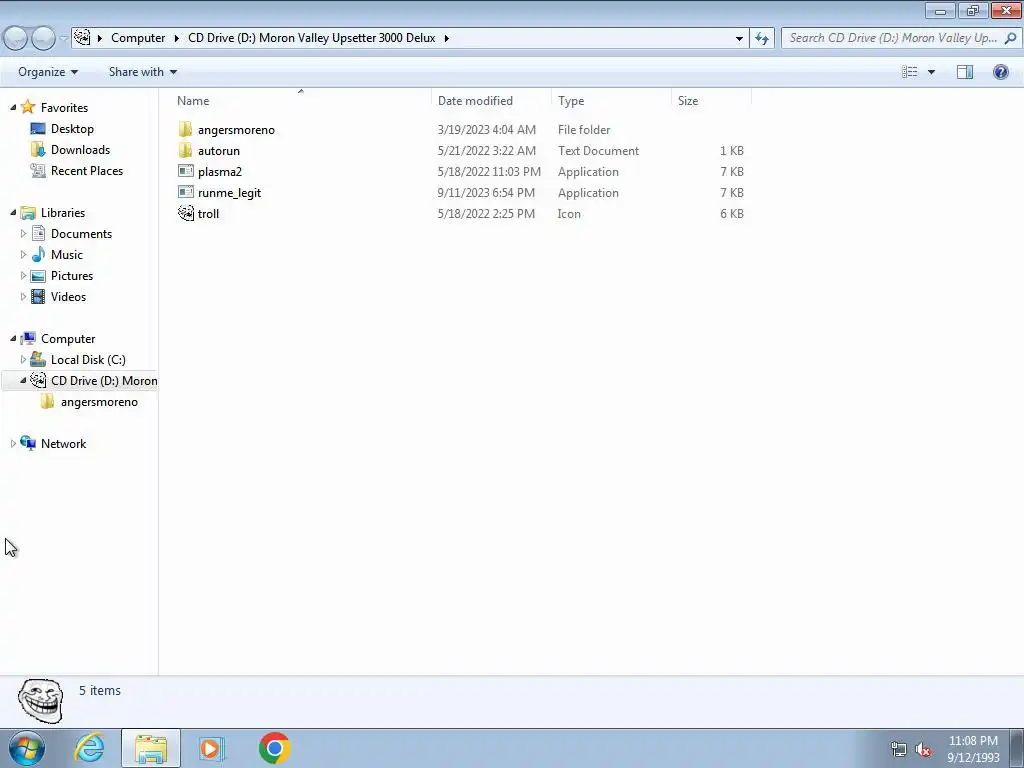This screenshot has width=1024, height=768.
Task: Click the details pane trollface thumbnail
Action: (x=40, y=700)
